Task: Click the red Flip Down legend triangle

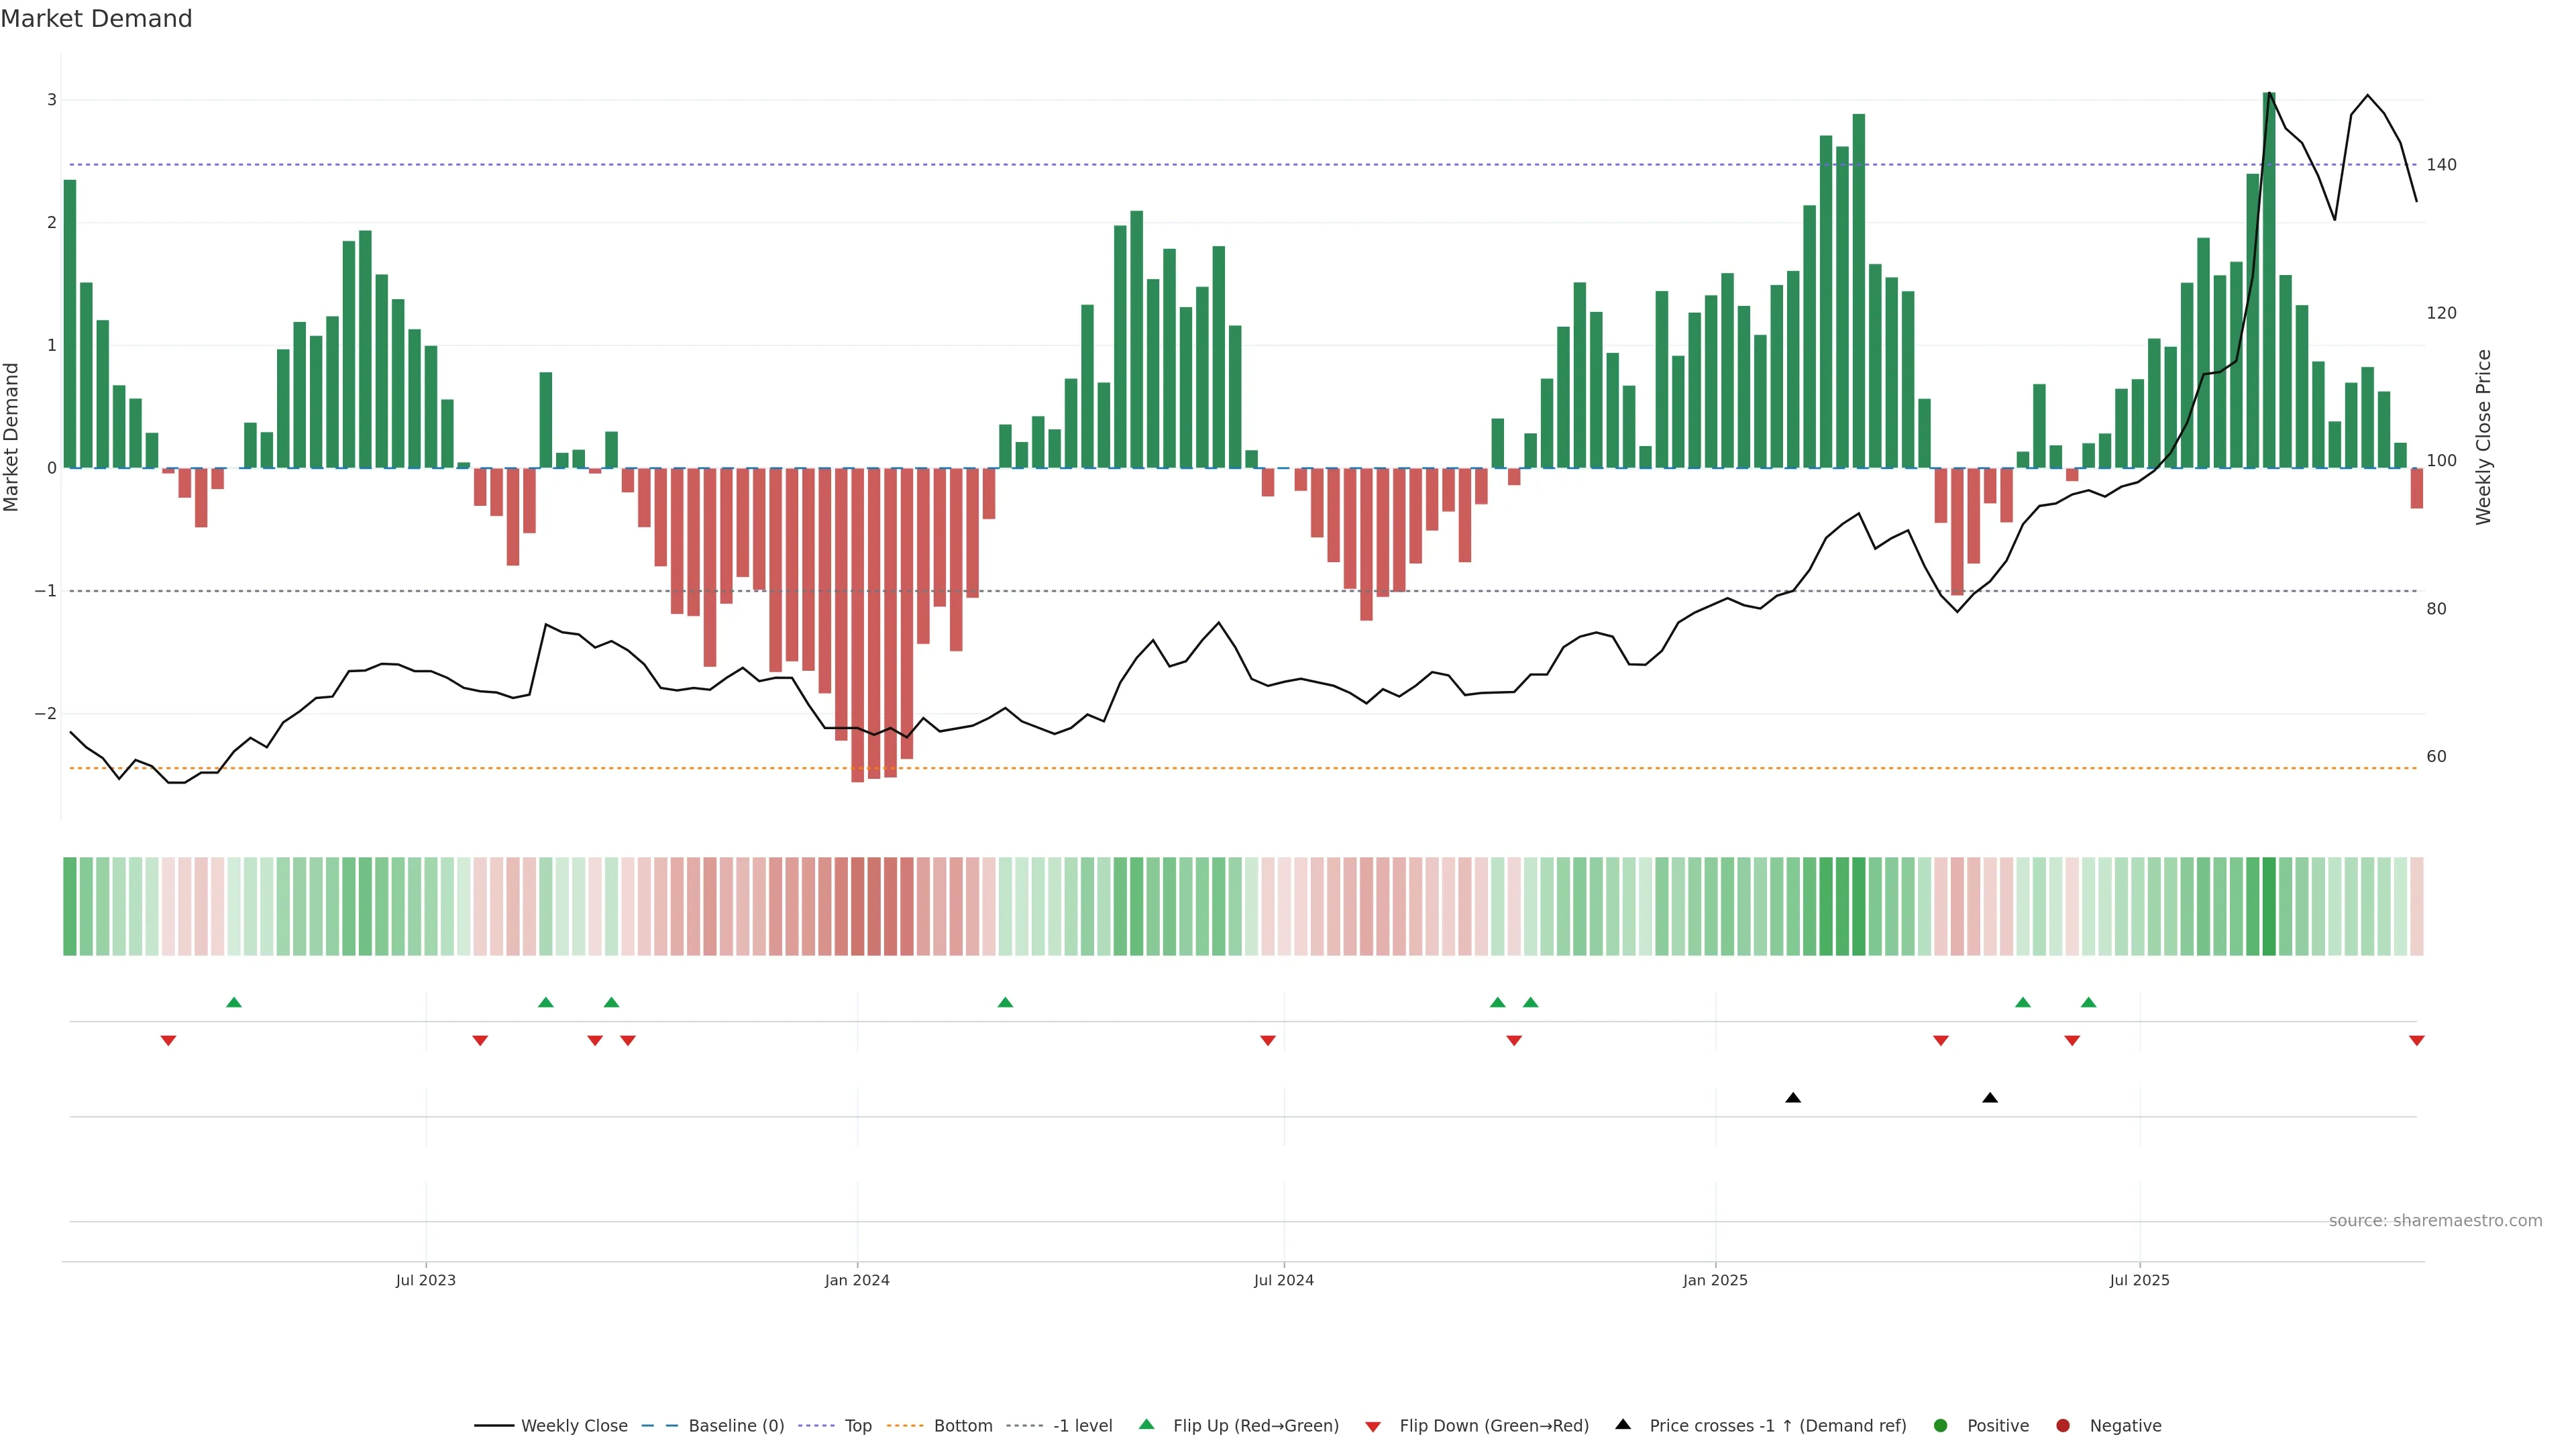Action: coord(1373,1426)
